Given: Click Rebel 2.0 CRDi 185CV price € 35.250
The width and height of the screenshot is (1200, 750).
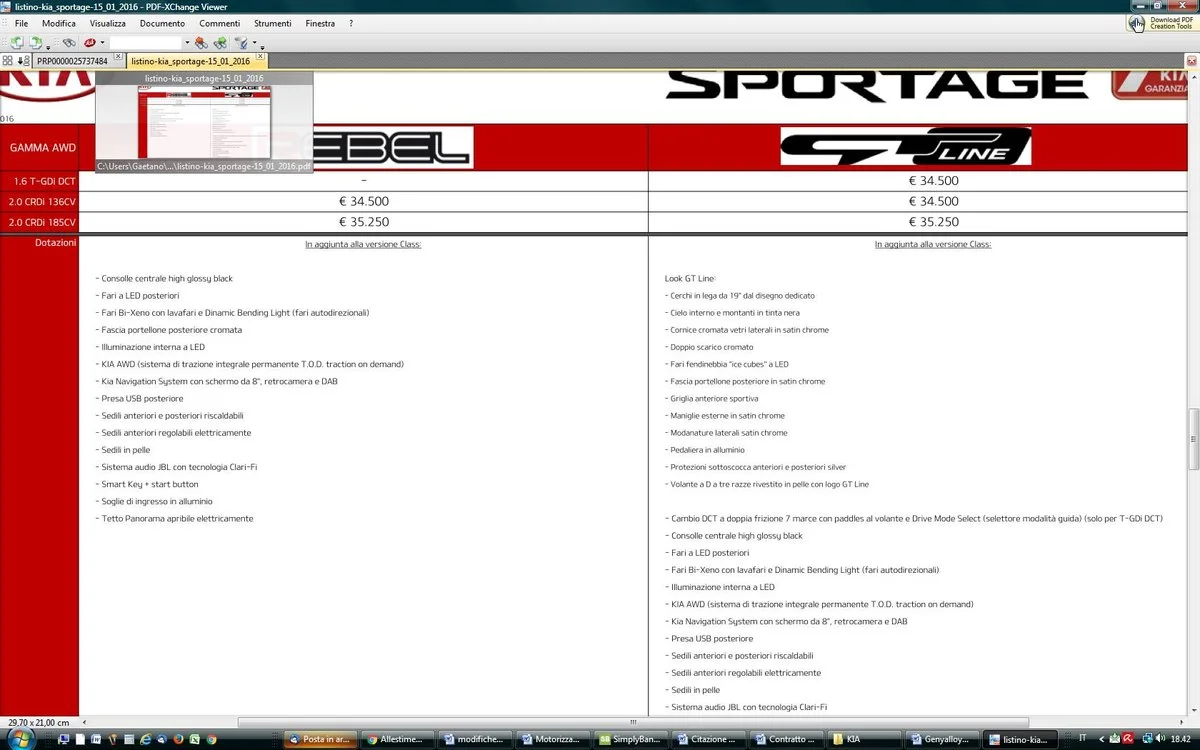Looking at the screenshot, I should point(363,222).
